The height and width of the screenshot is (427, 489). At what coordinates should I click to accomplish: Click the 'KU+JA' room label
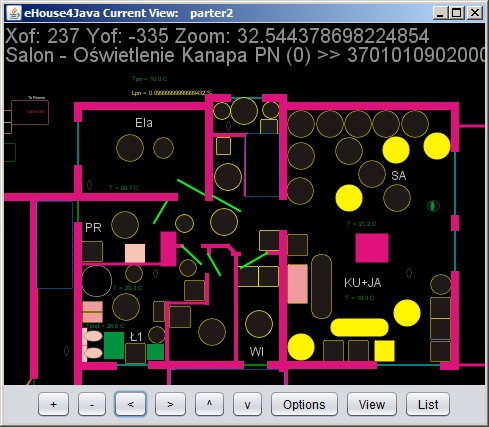(x=363, y=283)
